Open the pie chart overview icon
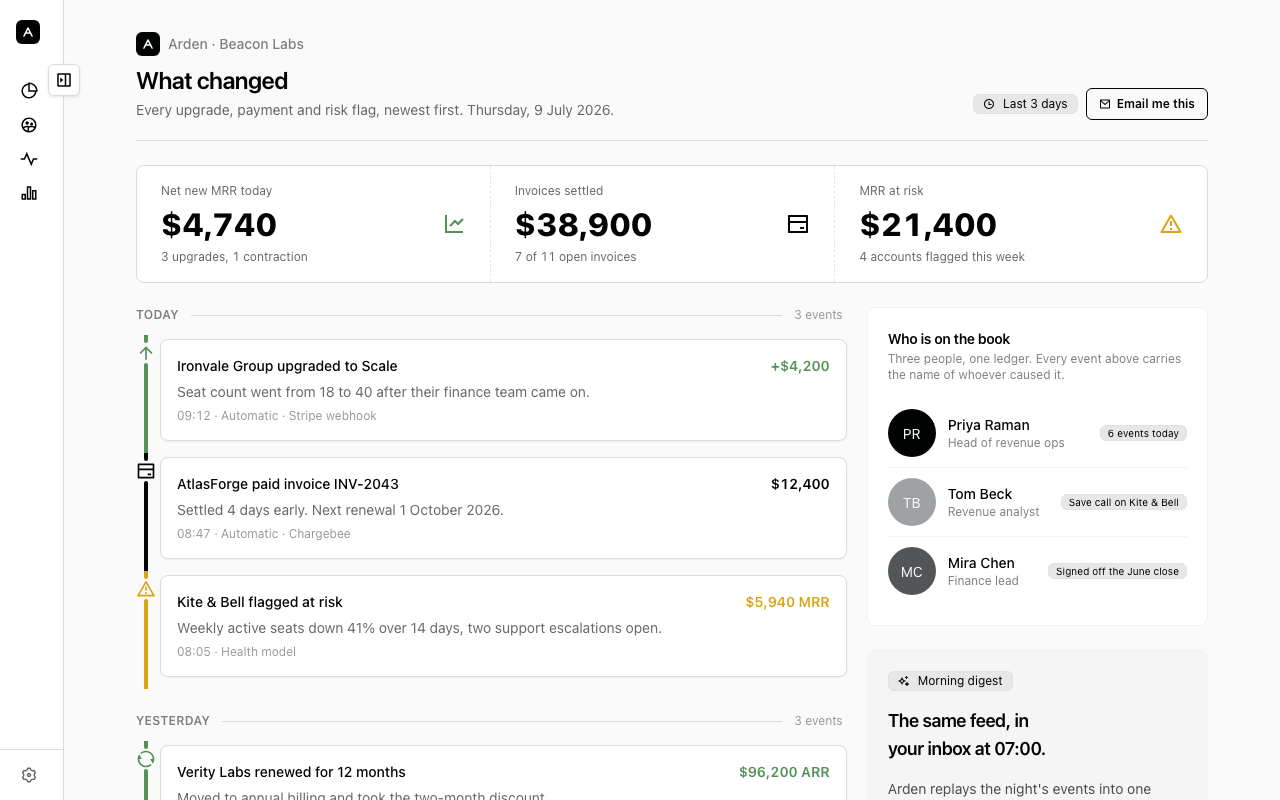Image resolution: width=1280 pixels, height=800 pixels. click(x=29, y=91)
